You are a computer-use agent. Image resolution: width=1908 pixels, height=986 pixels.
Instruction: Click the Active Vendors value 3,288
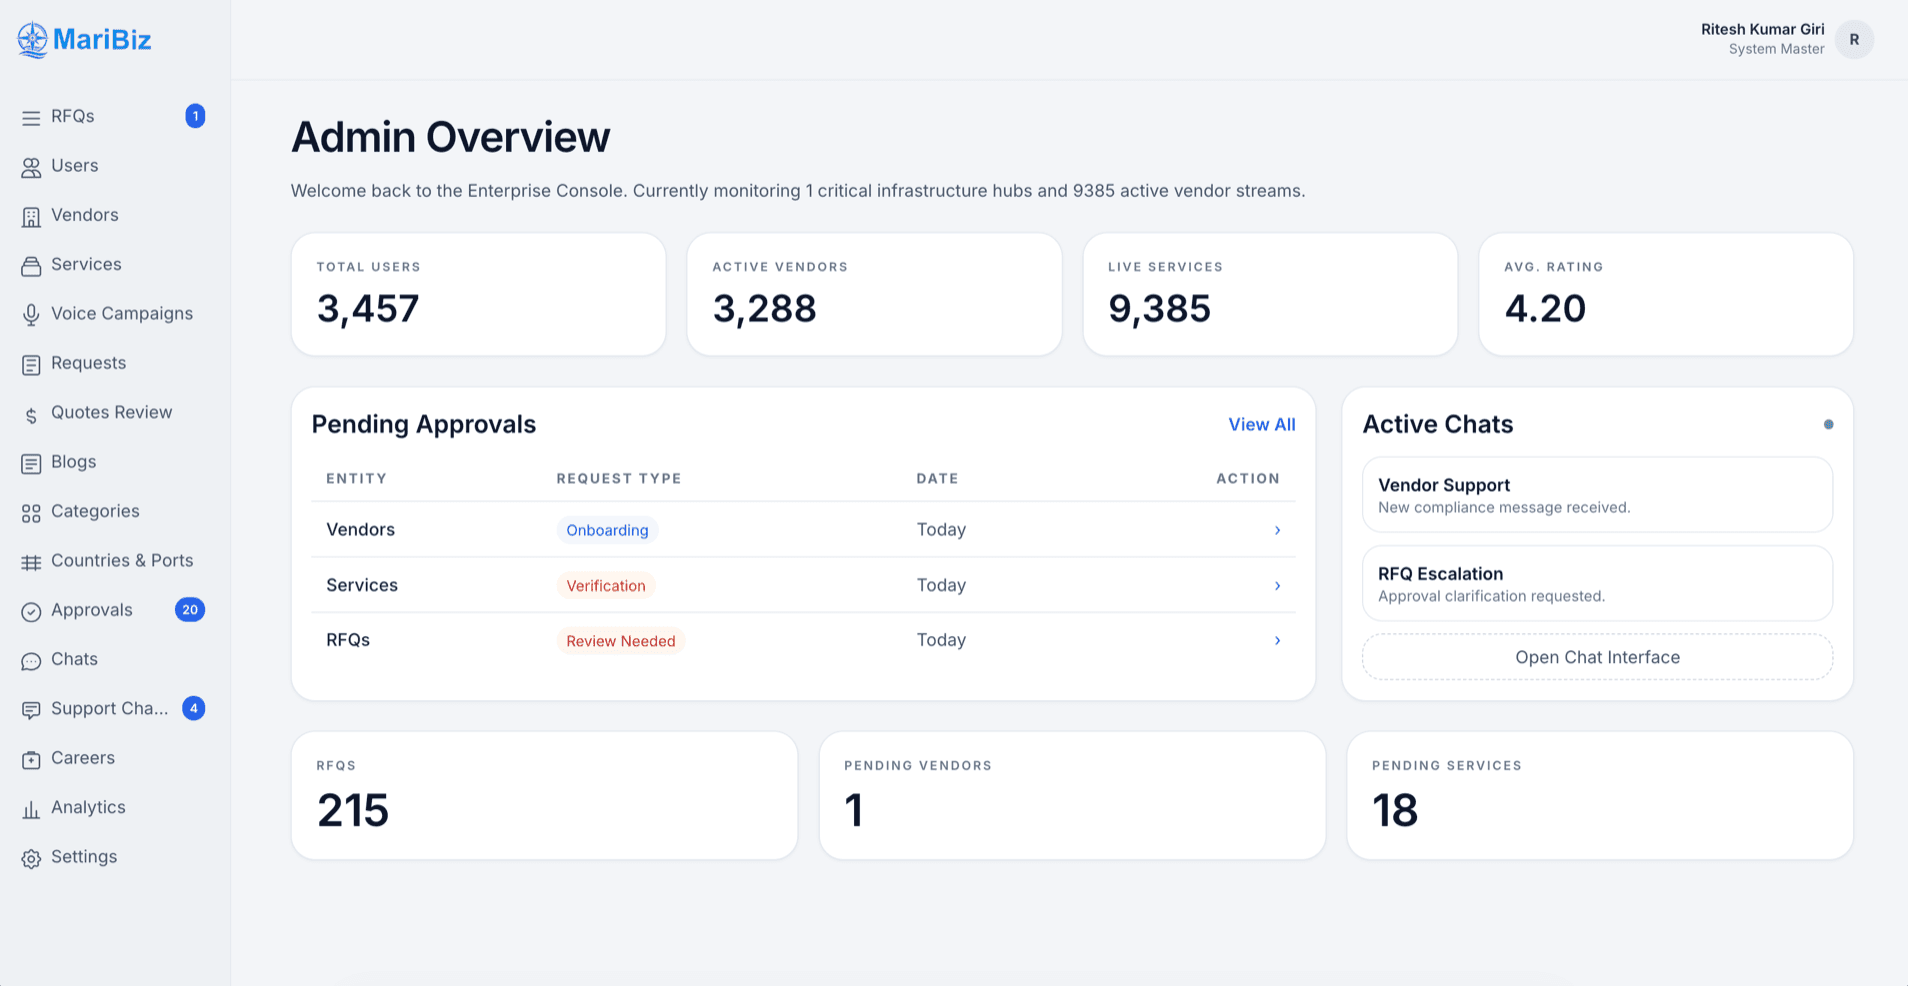(764, 308)
